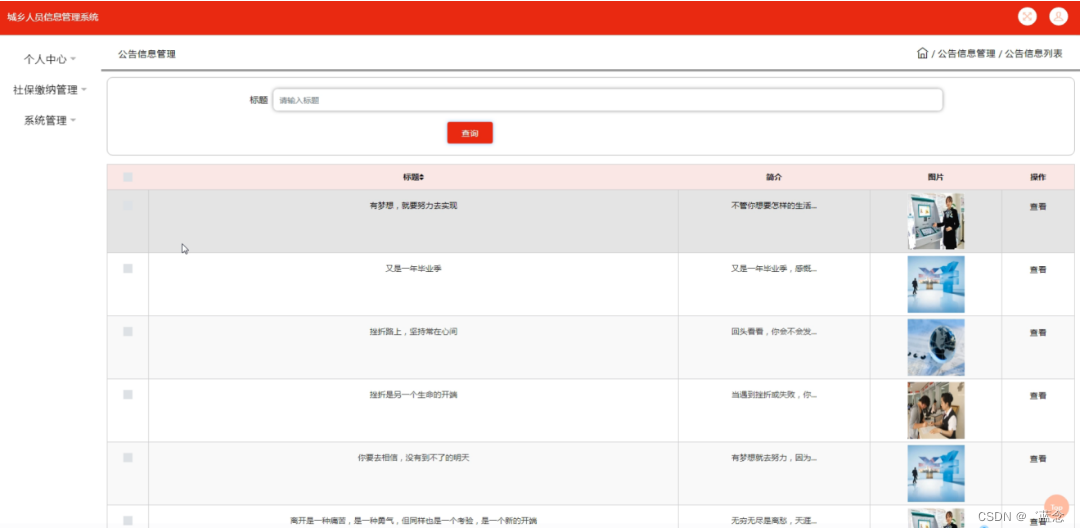Check the row 又是一年毕业季
The height and width of the screenshot is (532, 1080).
[x=127, y=269]
